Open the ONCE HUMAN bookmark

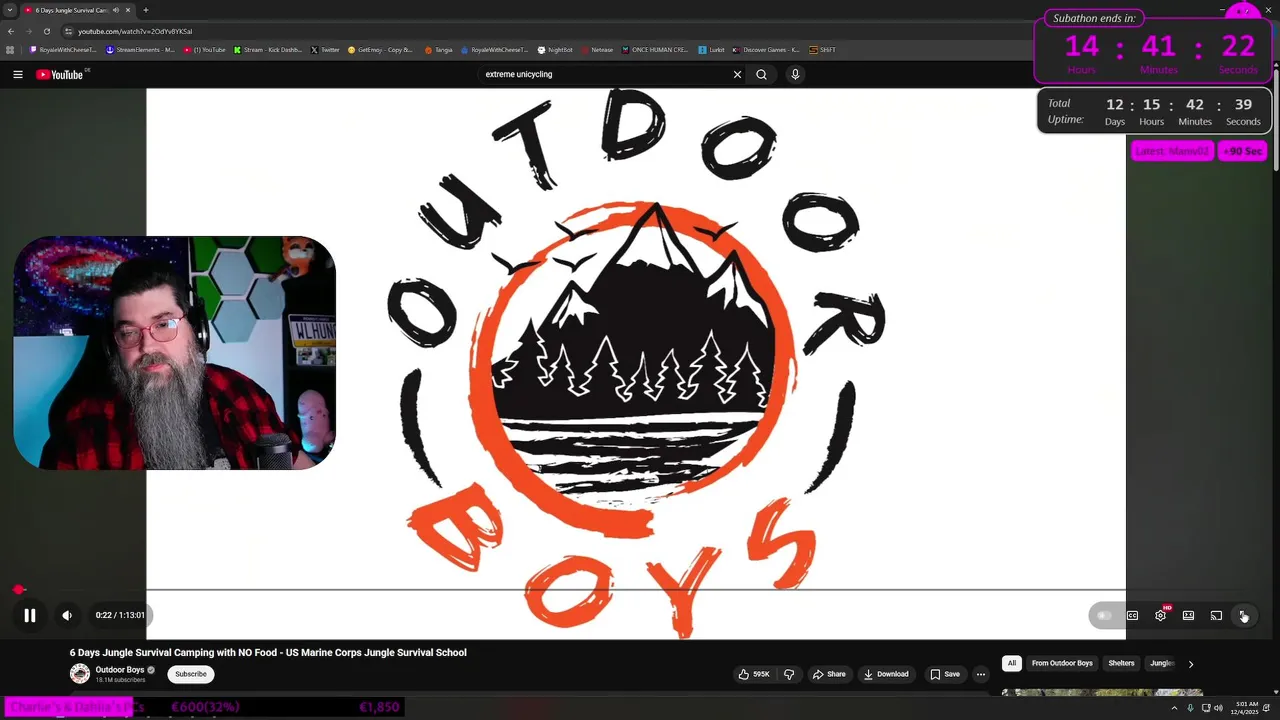tap(655, 50)
